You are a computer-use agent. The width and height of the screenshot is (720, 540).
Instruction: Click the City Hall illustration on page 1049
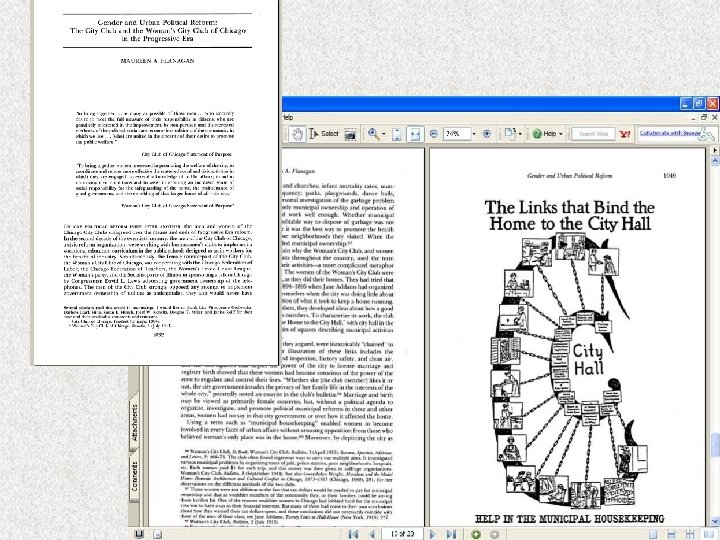569,370
